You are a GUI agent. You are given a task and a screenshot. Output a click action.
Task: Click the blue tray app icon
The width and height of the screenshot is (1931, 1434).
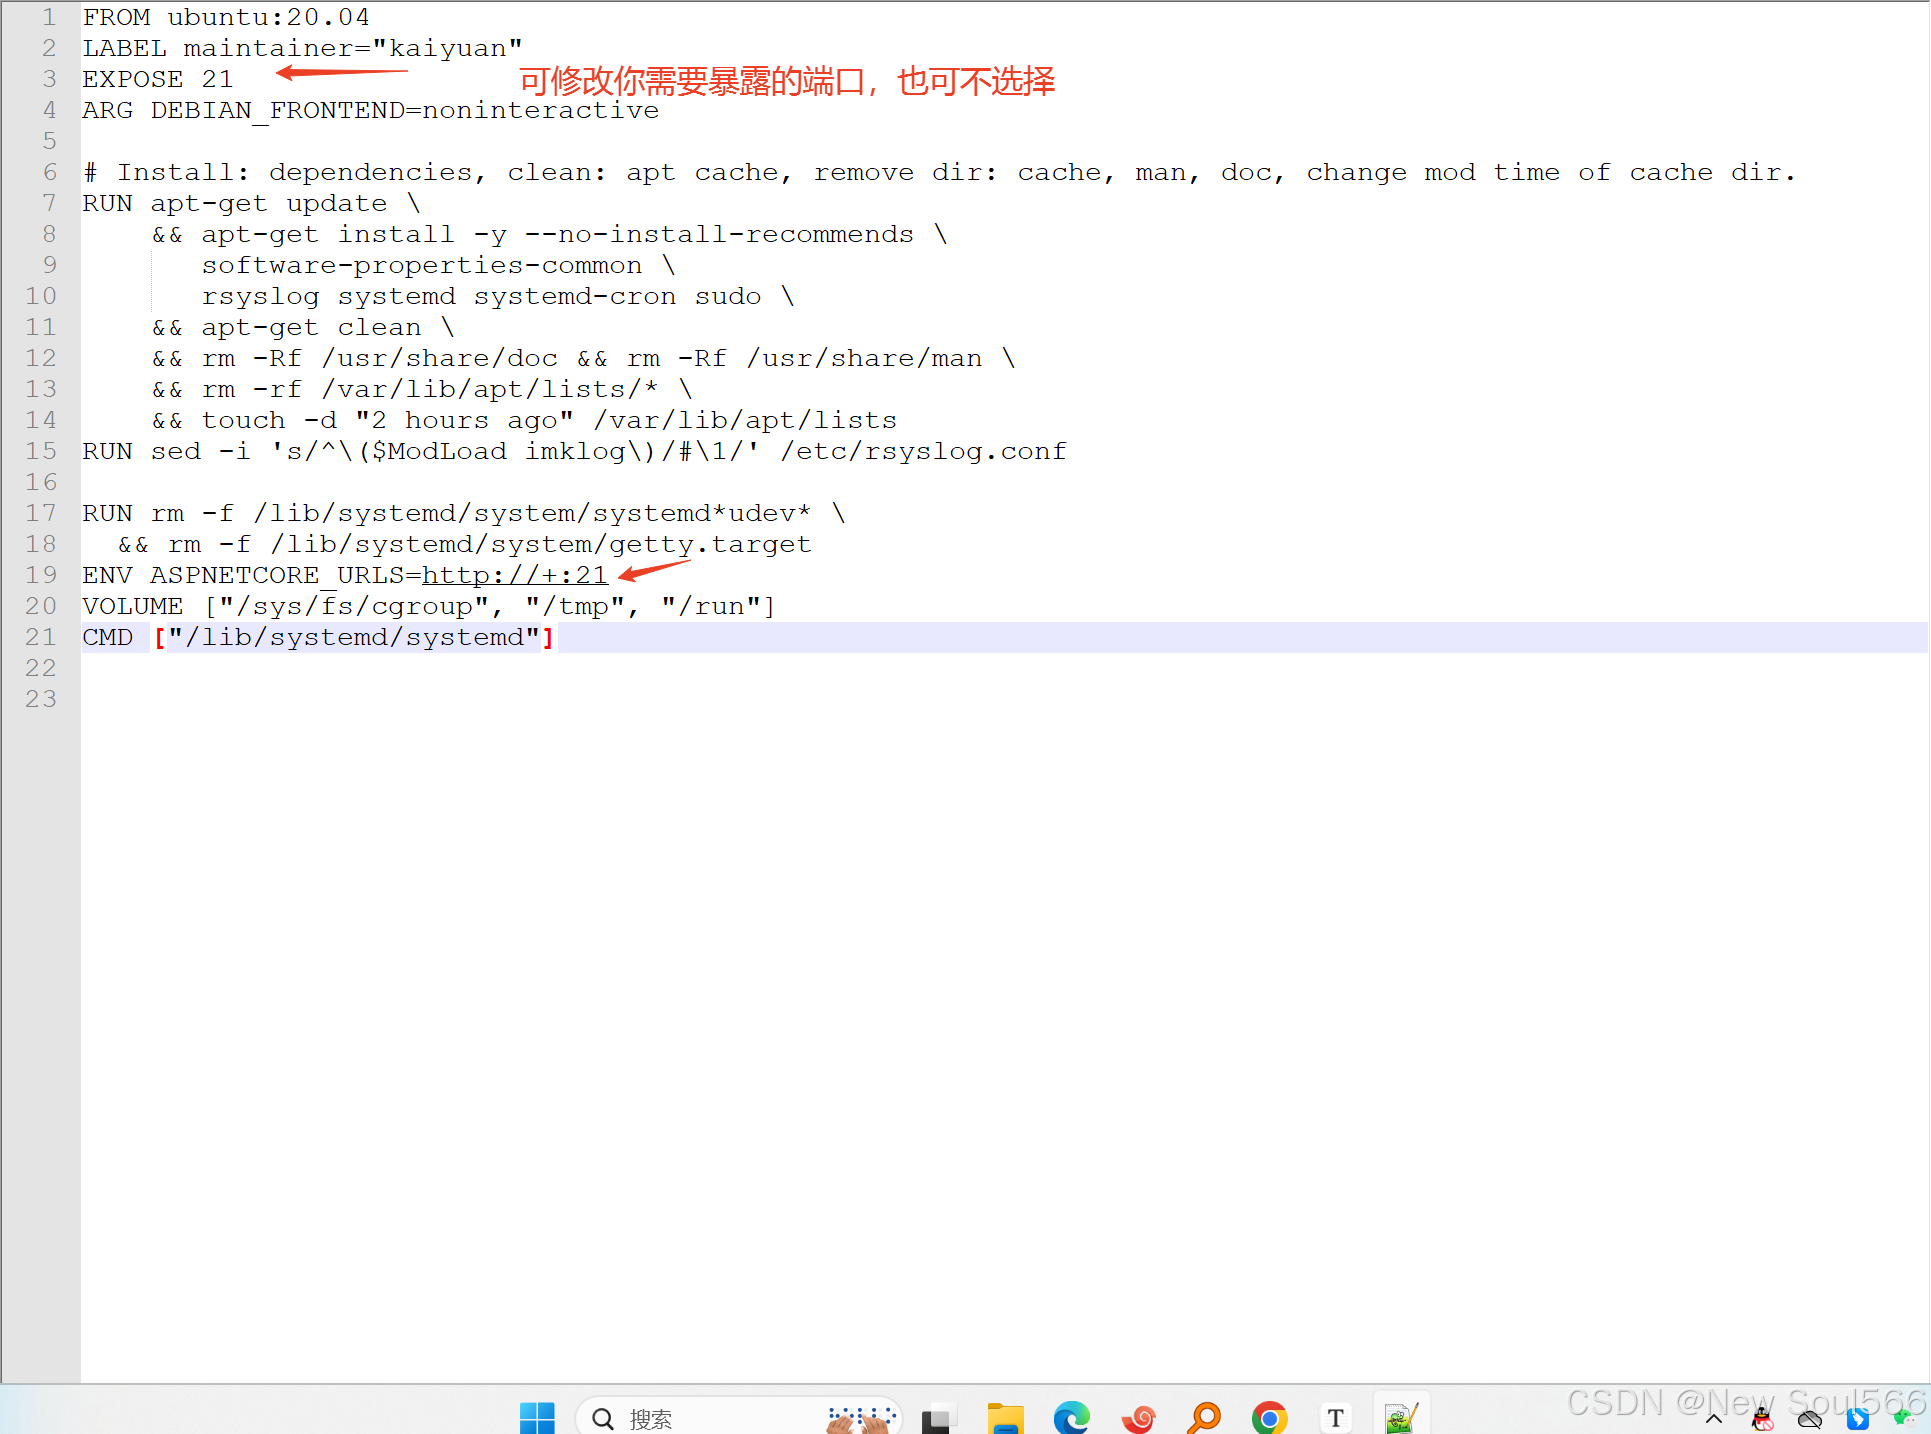[1858, 1419]
